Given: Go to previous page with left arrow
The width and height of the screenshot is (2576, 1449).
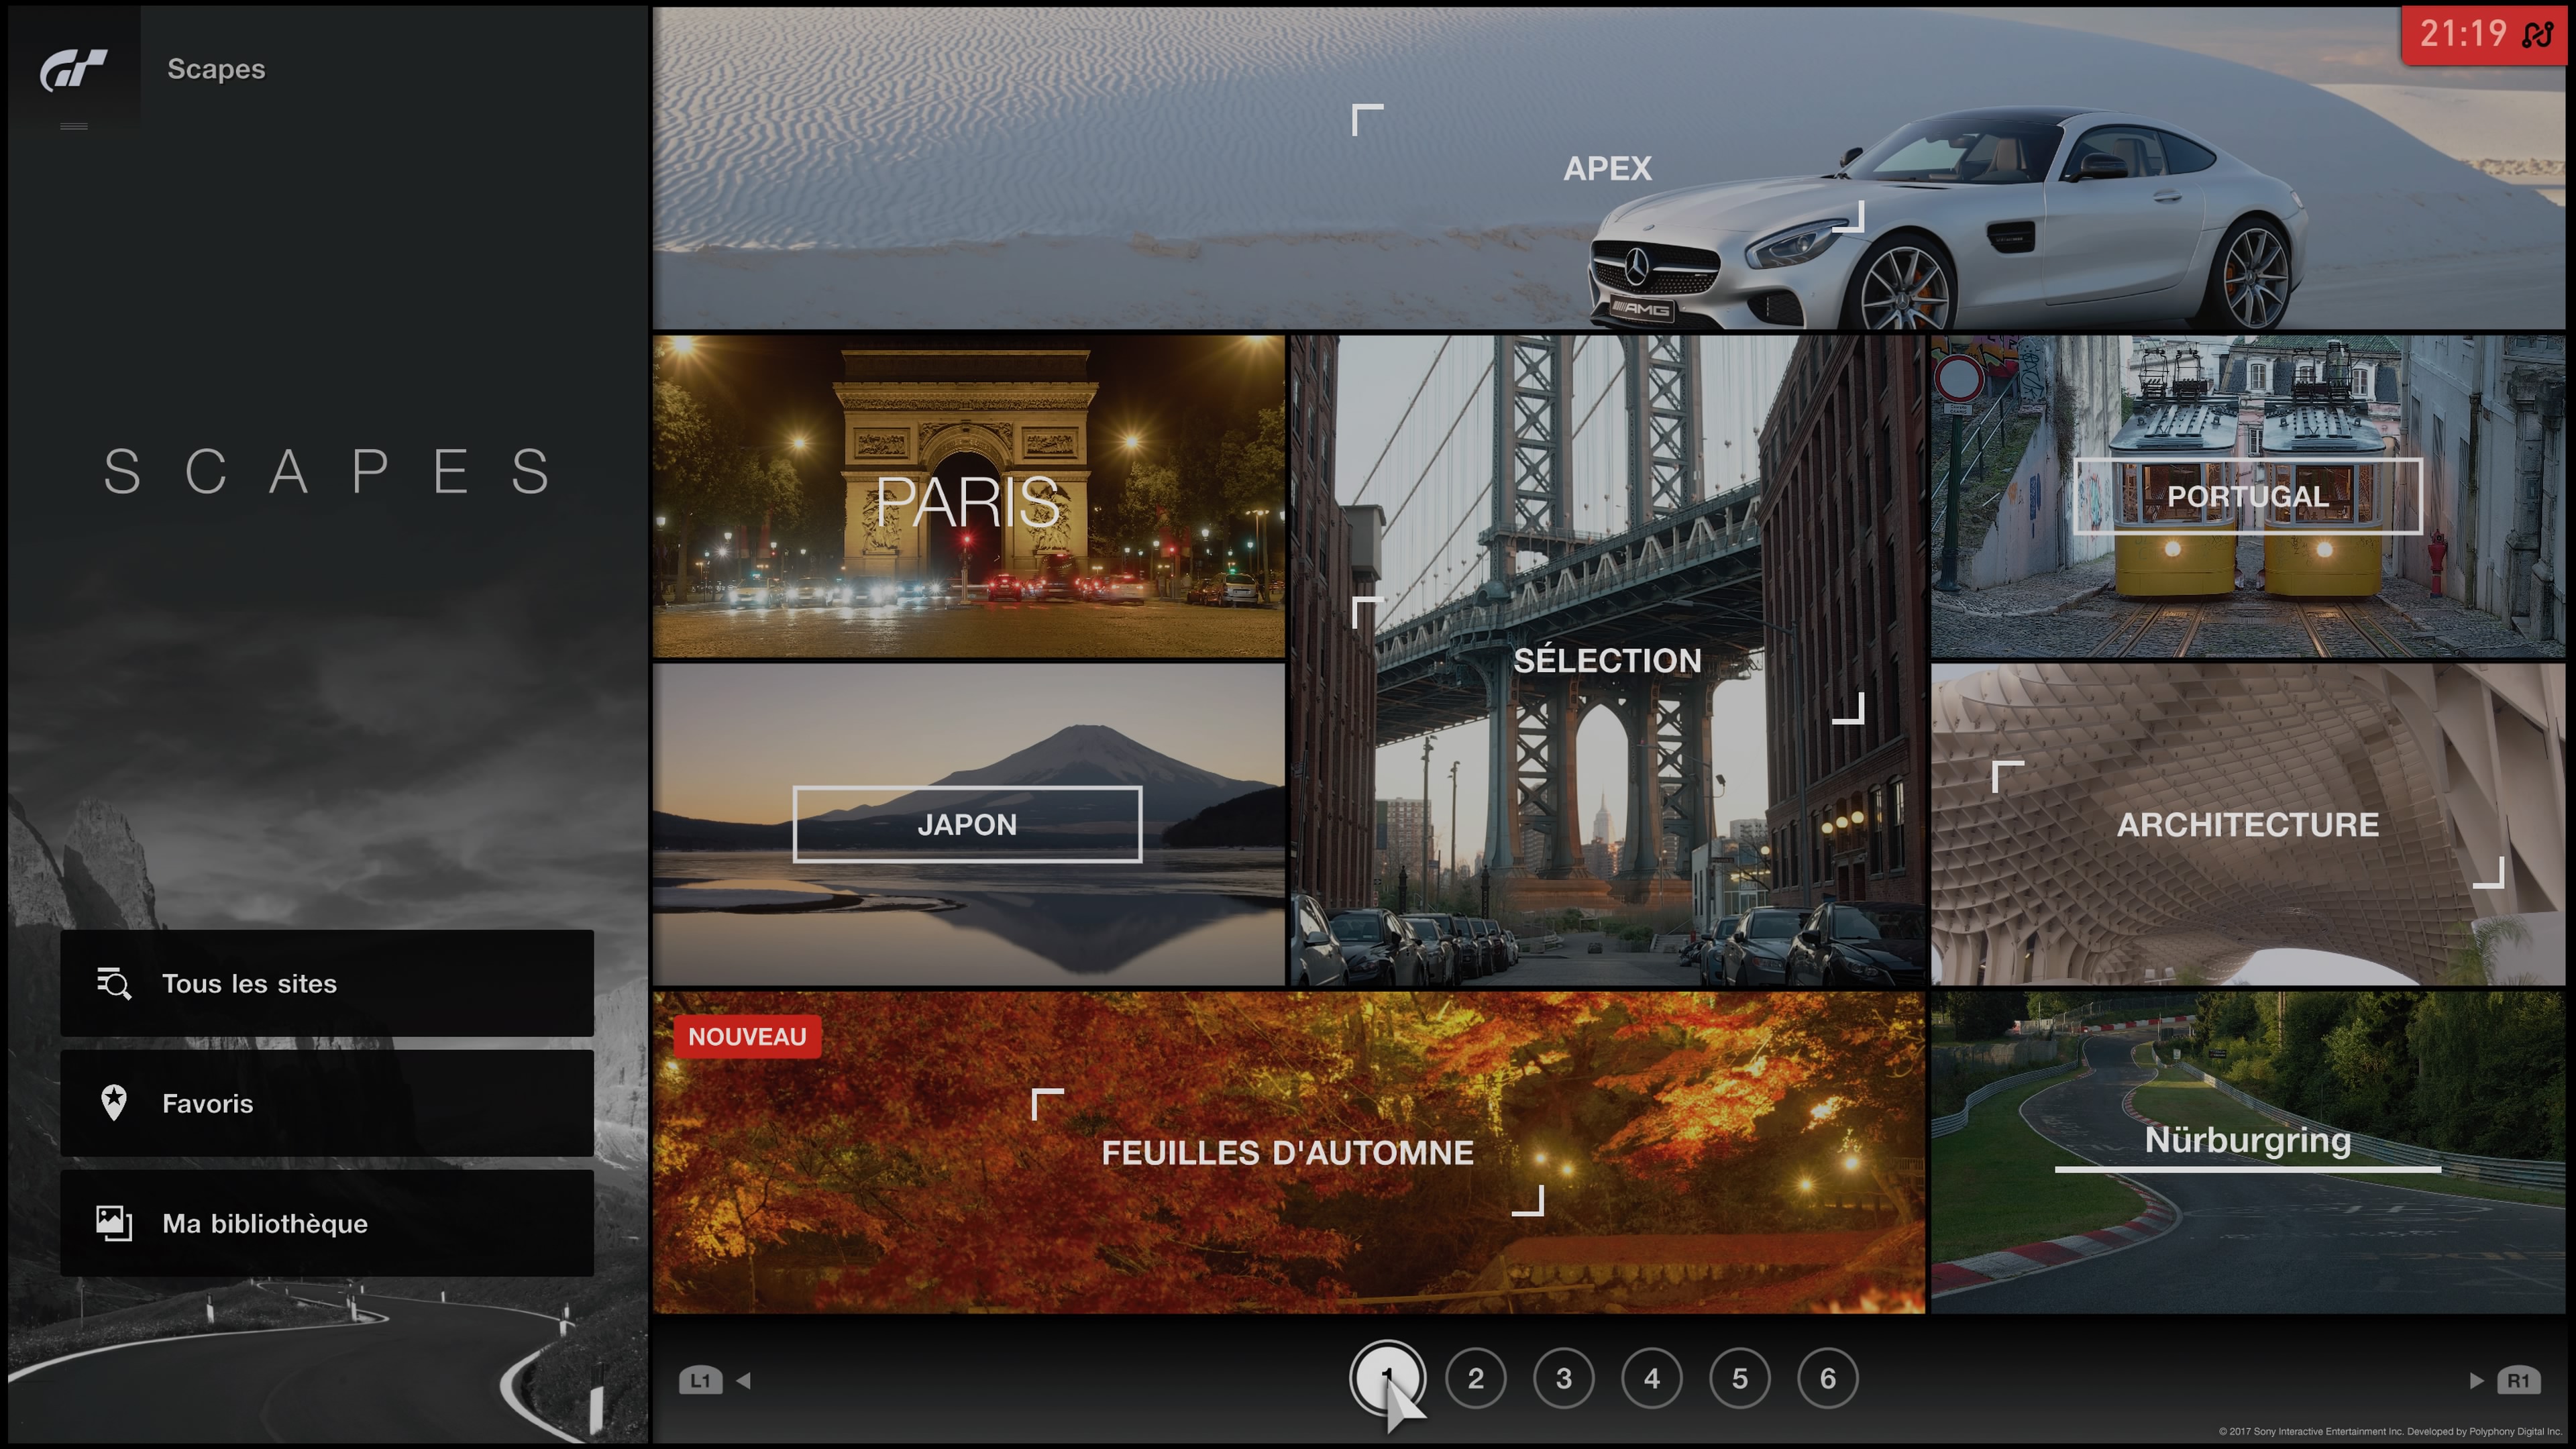Looking at the screenshot, I should coord(743,1380).
